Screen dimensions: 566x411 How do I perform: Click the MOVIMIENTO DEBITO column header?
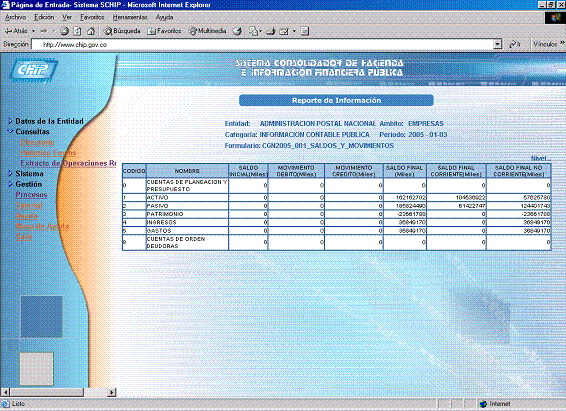pyautogui.click(x=296, y=171)
